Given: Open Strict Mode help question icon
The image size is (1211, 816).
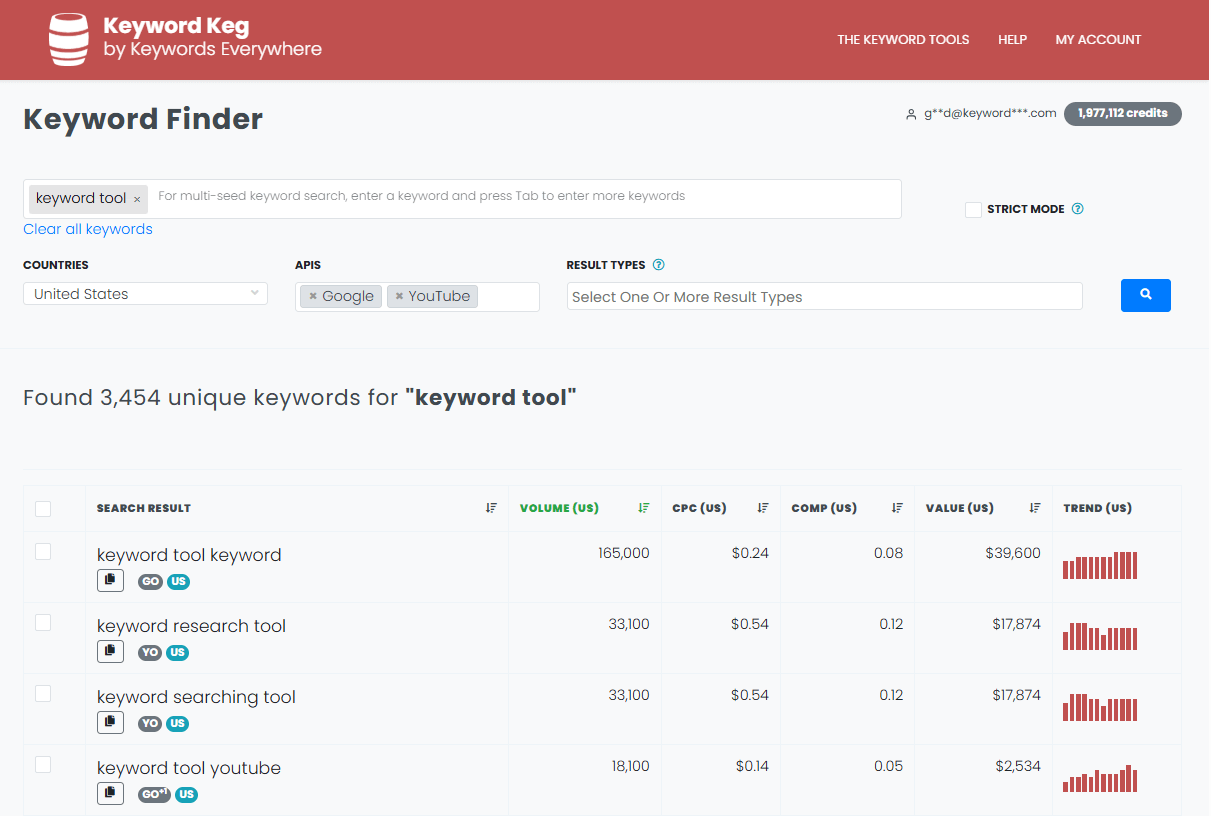Looking at the screenshot, I should [1077, 209].
